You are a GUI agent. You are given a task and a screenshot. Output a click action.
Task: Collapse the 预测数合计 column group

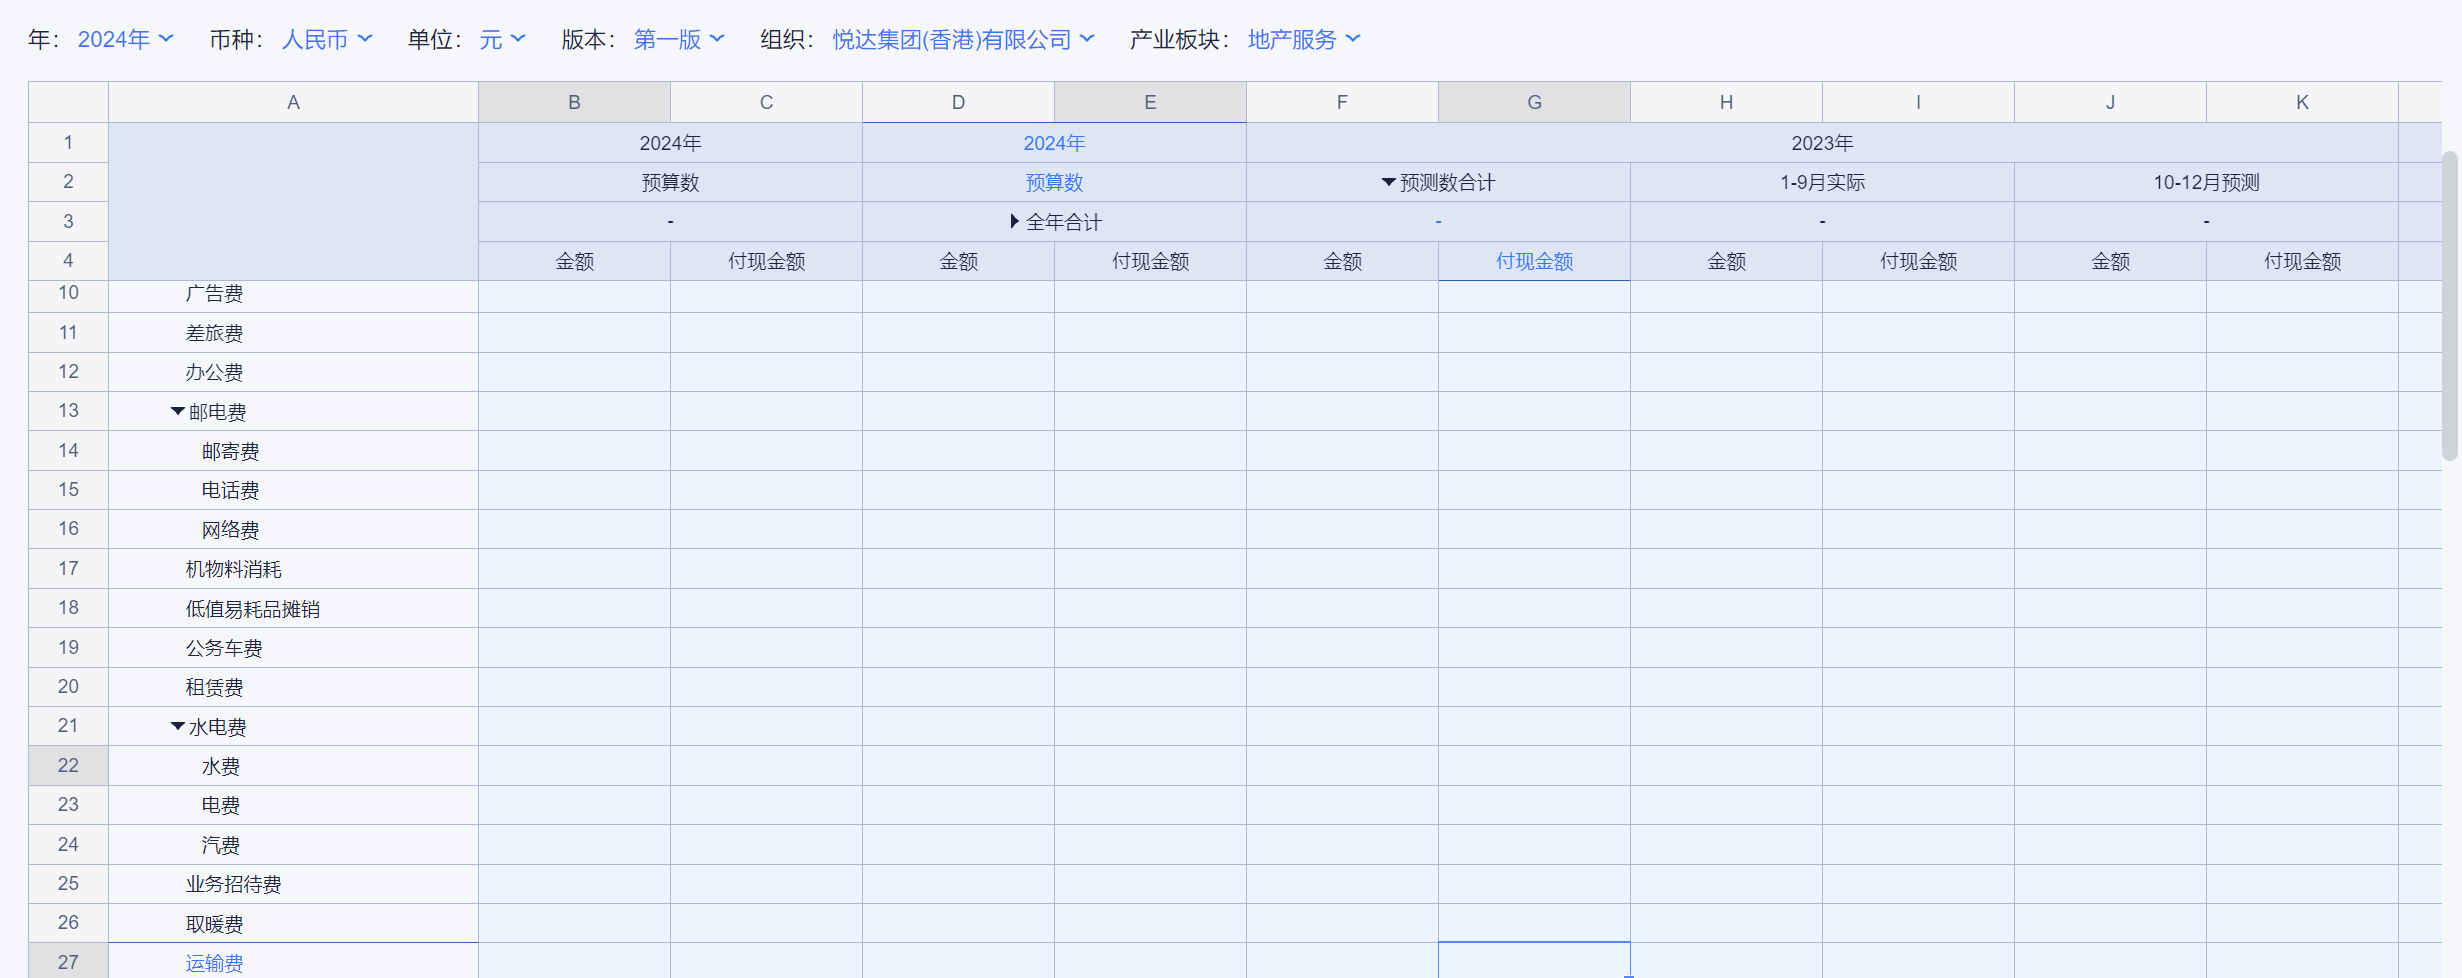pyautogui.click(x=1388, y=182)
